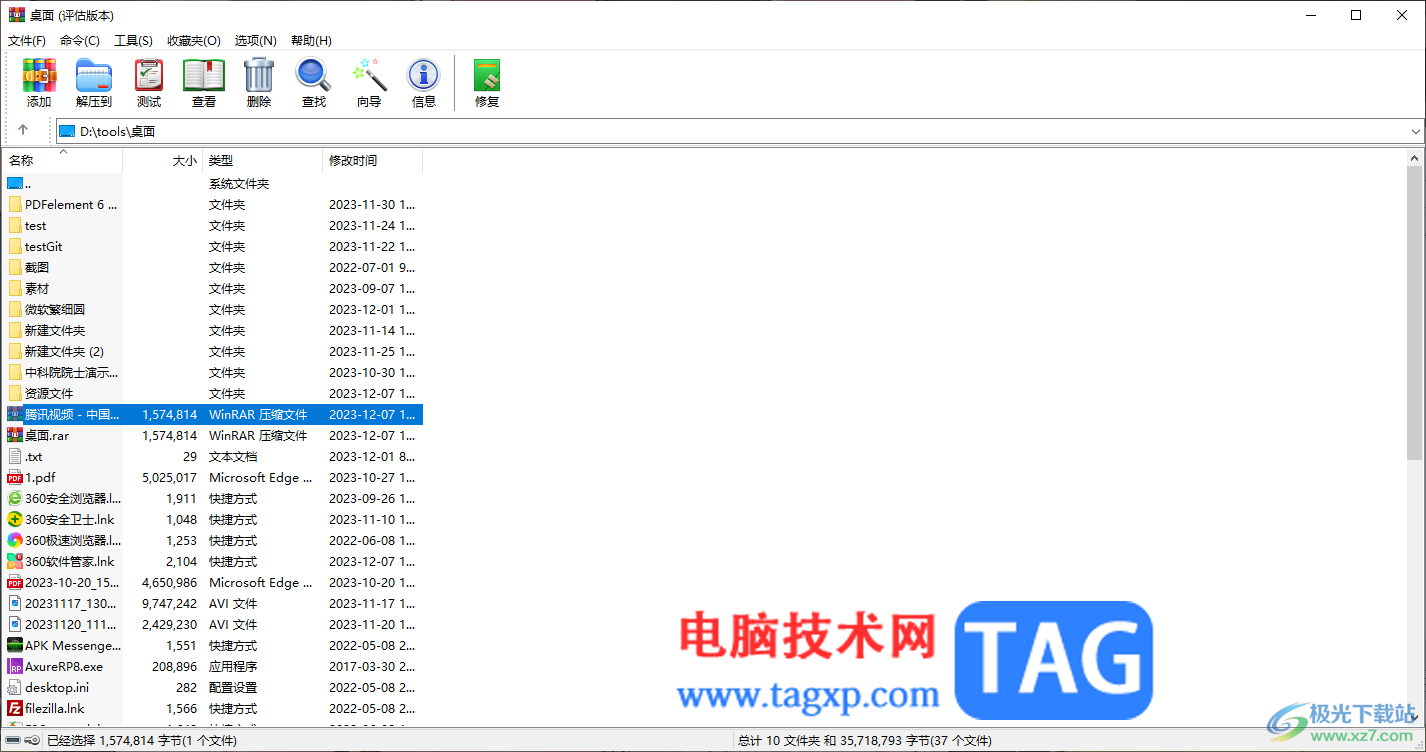Click the 桌面.rar archive file icon
Viewport: 1426px width, 752px height.
tap(15, 435)
